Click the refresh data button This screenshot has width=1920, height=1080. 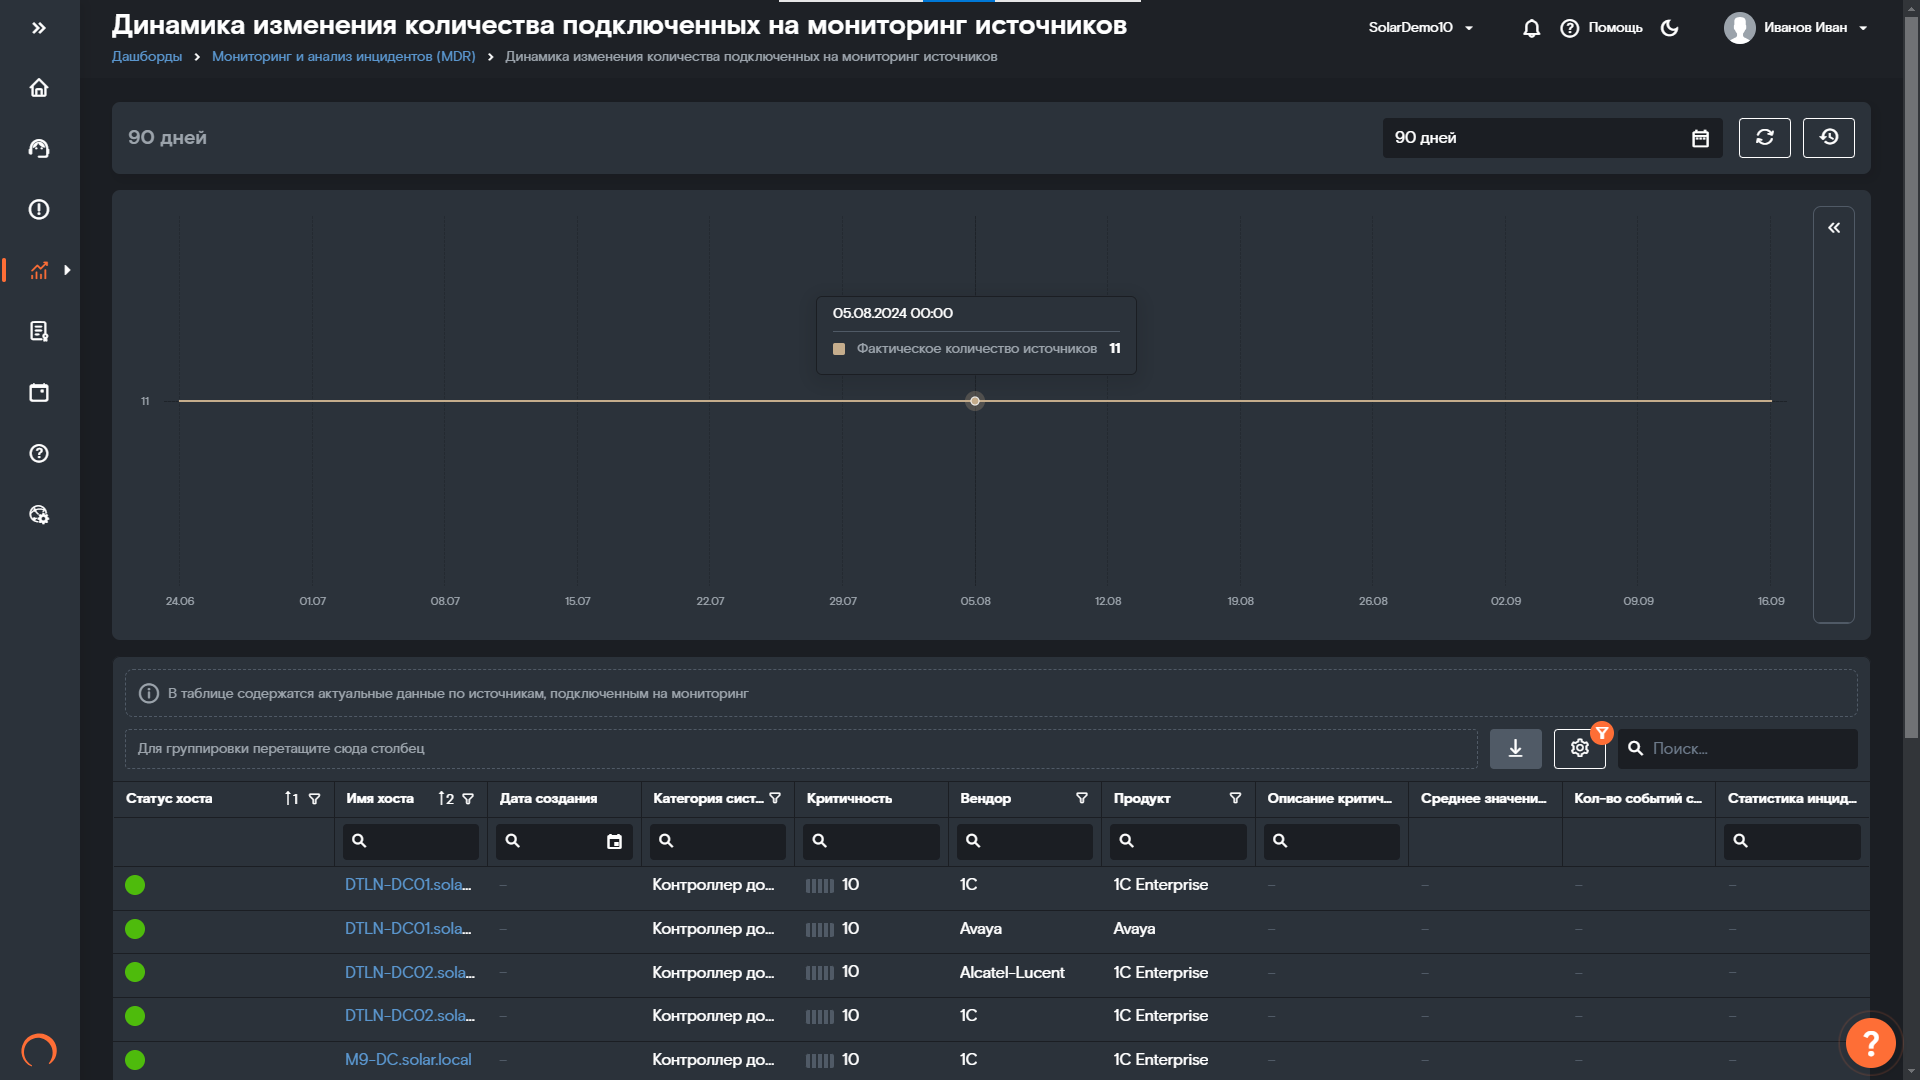tap(1764, 138)
